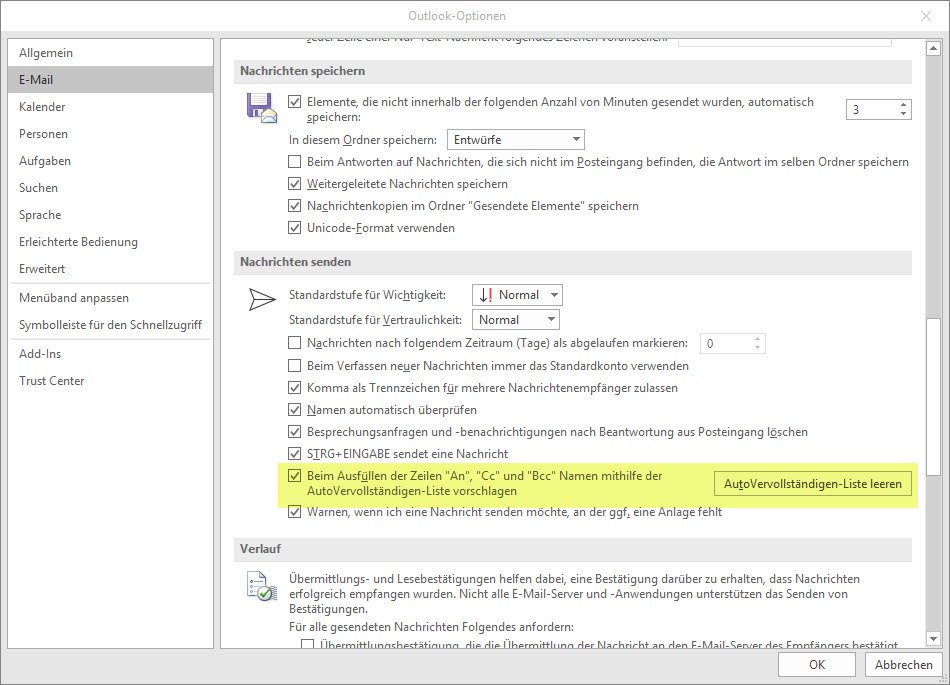
Task: Enable Übermittlungsbestätigung checkbox
Action: (x=308, y=644)
